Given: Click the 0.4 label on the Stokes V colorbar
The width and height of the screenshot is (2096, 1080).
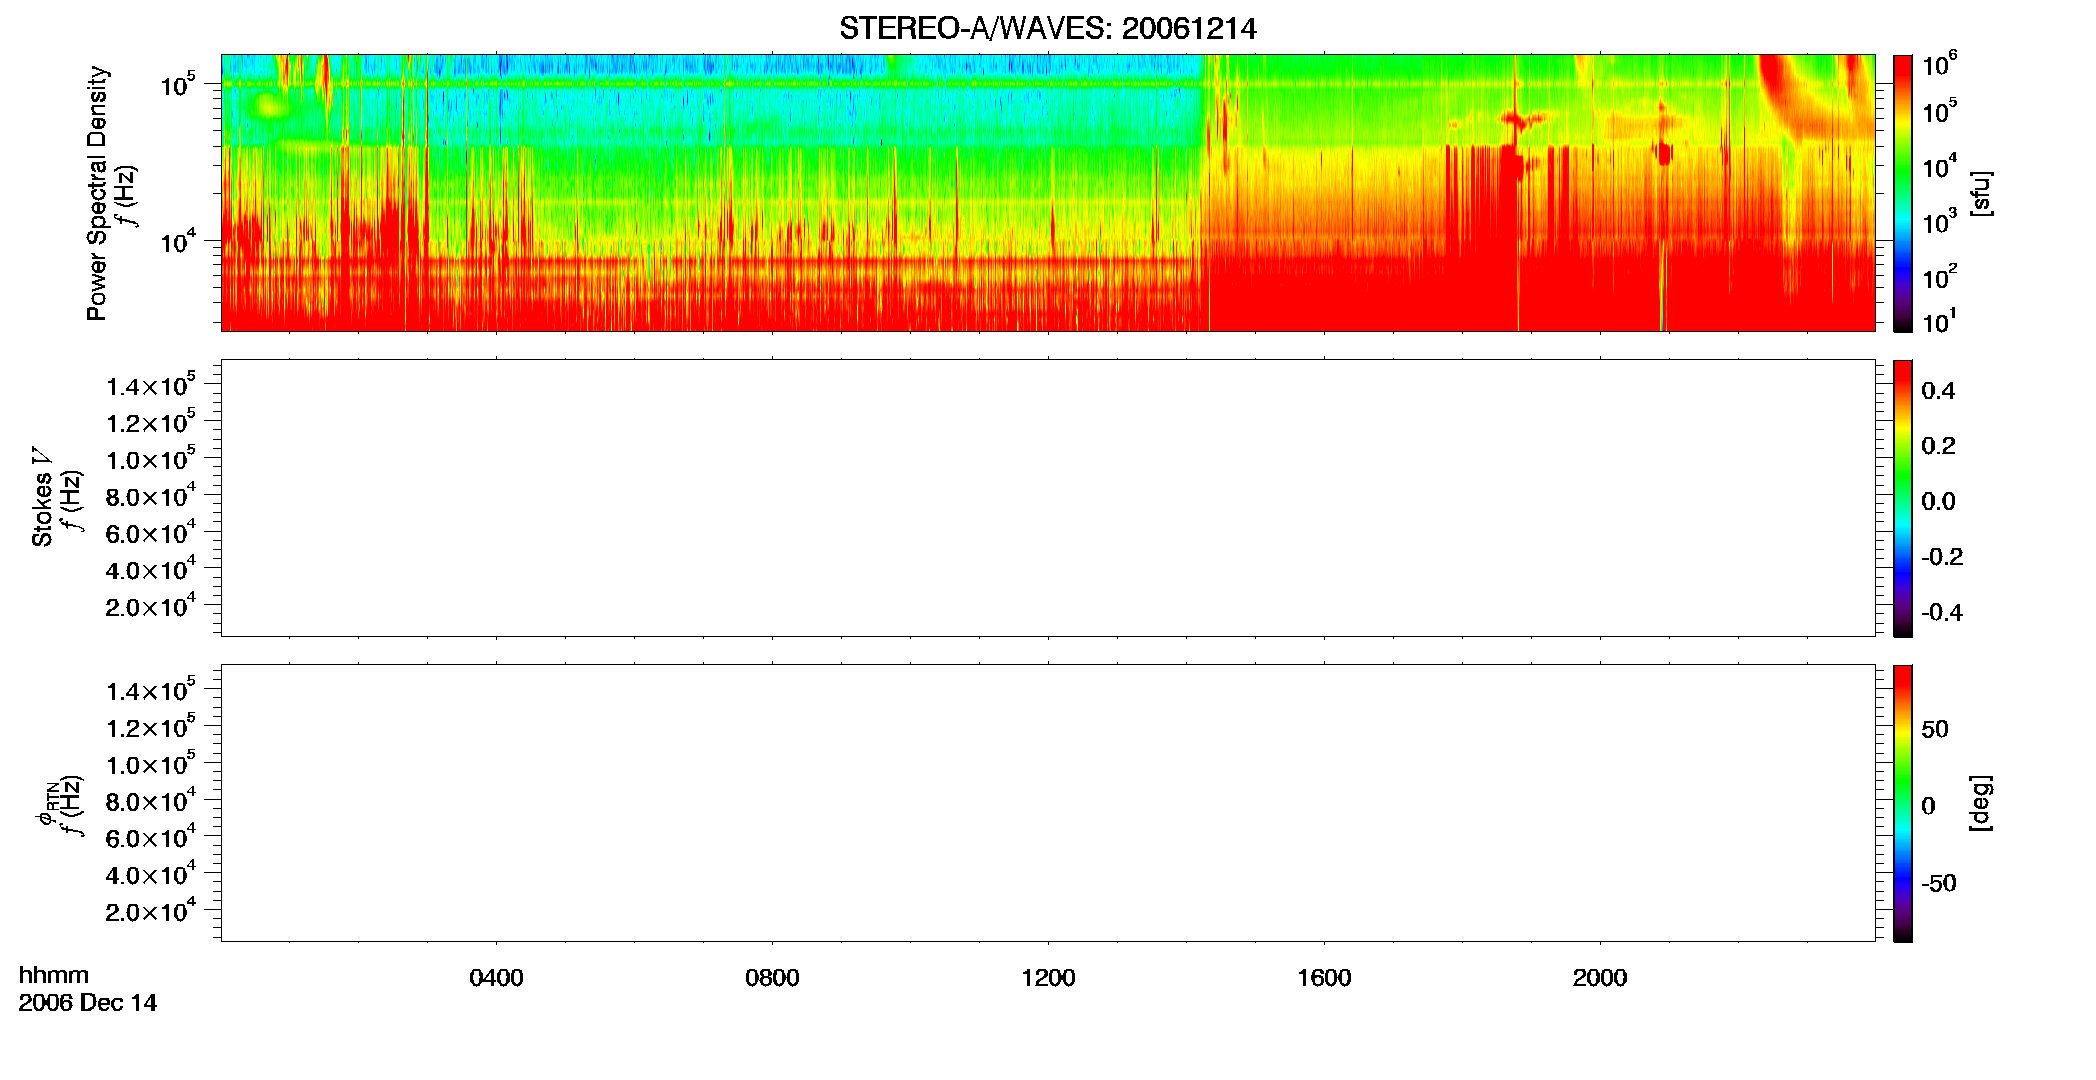Looking at the screenshot, I should [x=1938, y=391].
